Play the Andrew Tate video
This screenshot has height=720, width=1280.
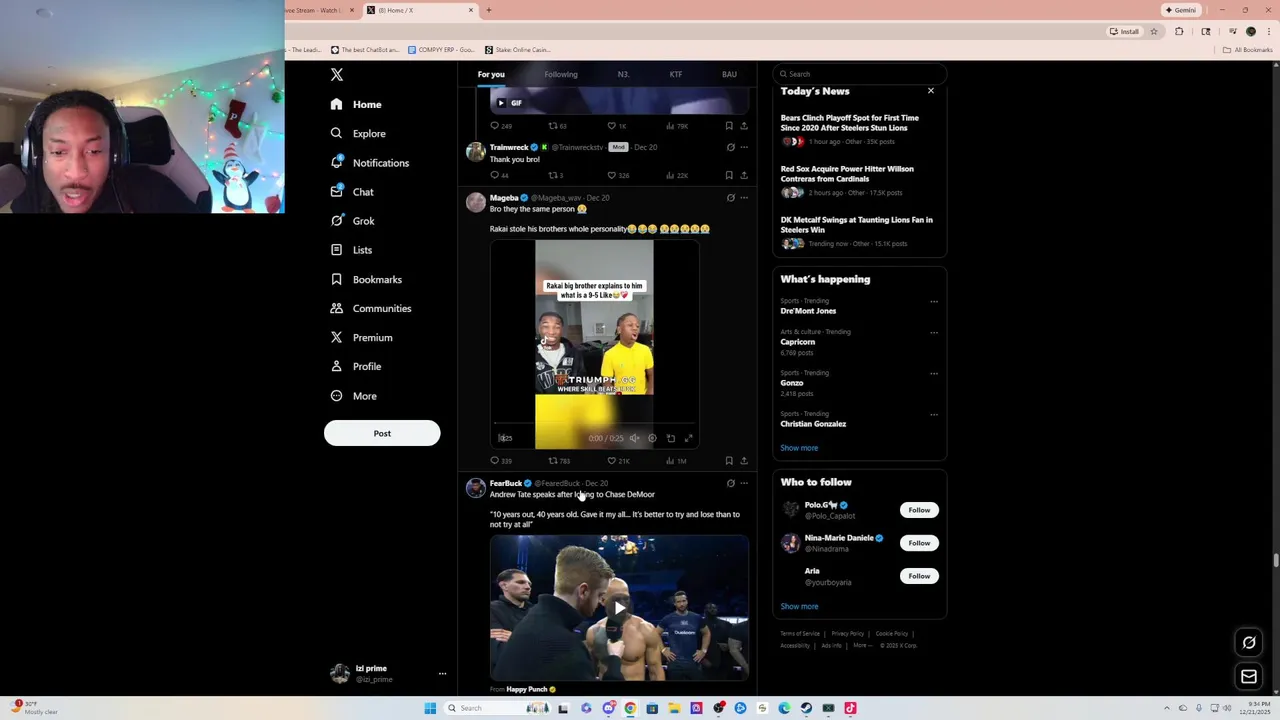[620, 608]
